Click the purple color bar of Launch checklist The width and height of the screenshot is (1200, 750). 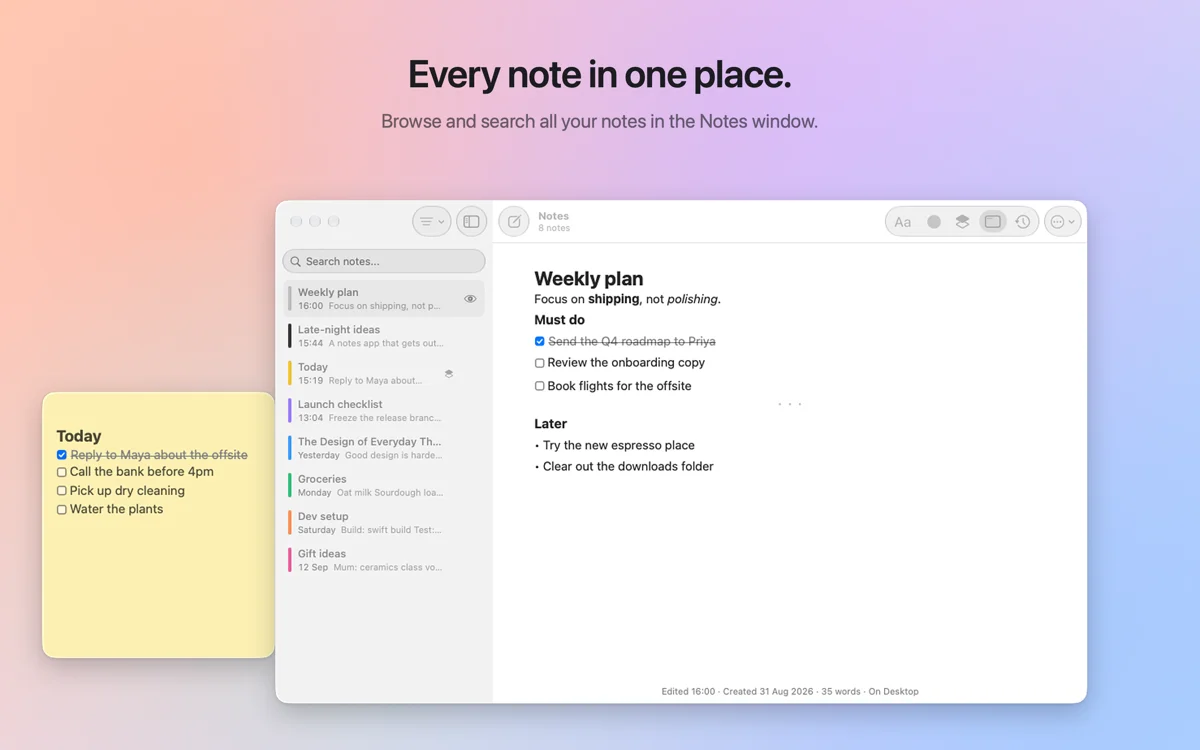pos(290,411)
